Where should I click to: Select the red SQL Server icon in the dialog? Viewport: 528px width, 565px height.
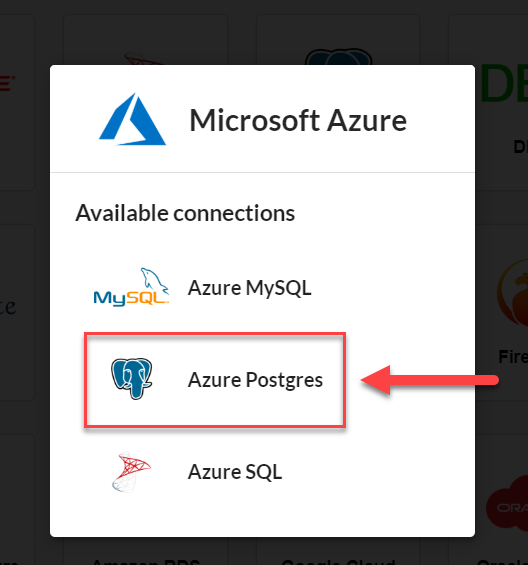131,472
